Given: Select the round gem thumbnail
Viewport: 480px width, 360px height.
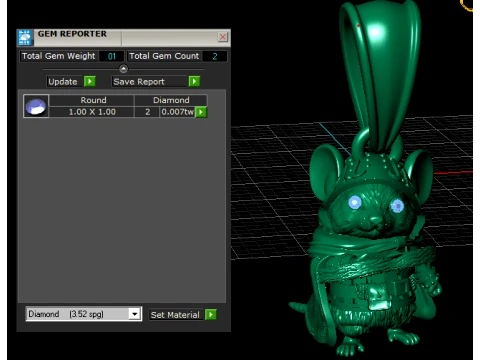Looking at the screenshot, I should 36,106.
